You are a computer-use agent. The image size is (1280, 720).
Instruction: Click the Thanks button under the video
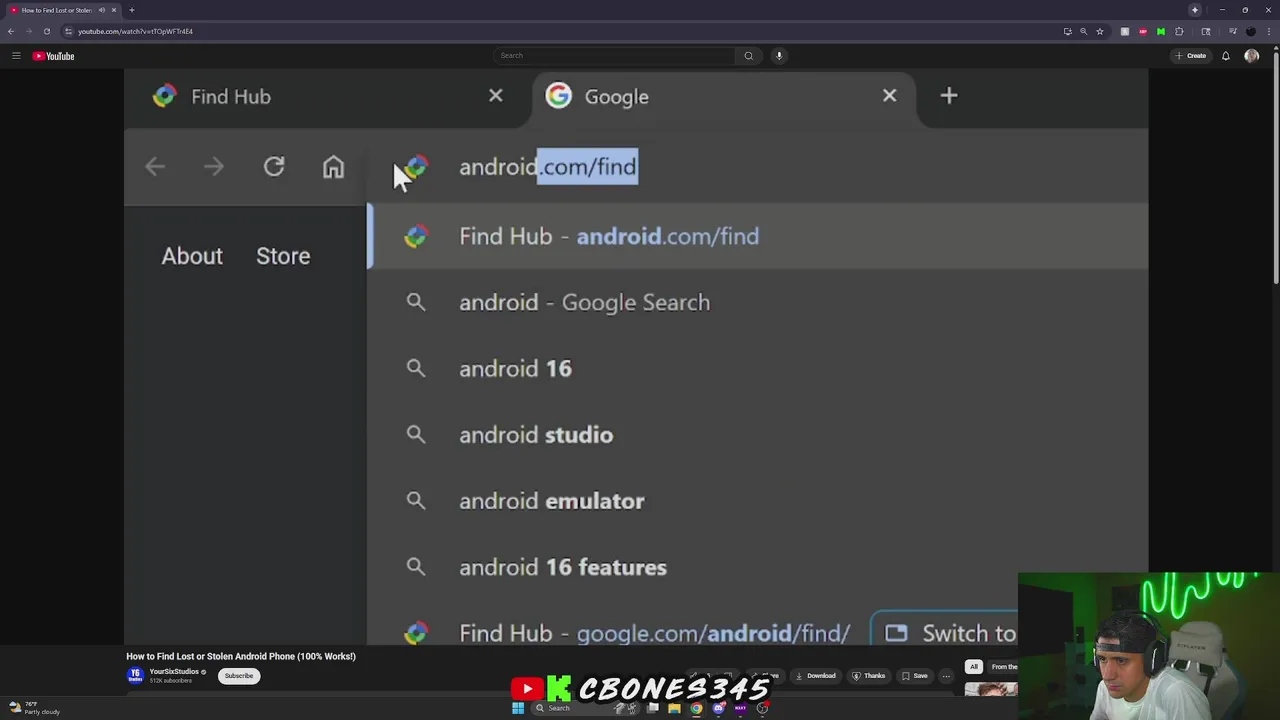pos(869,676)
